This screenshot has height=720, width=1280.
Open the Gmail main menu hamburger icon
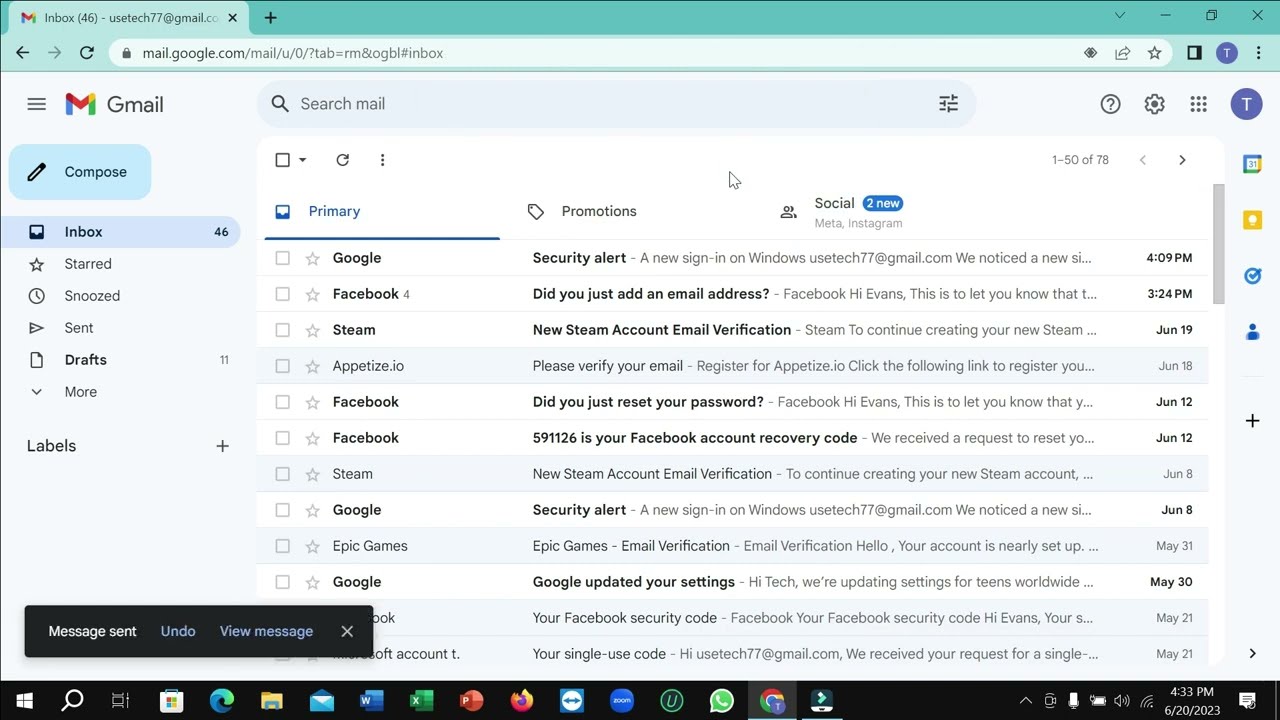37,104
